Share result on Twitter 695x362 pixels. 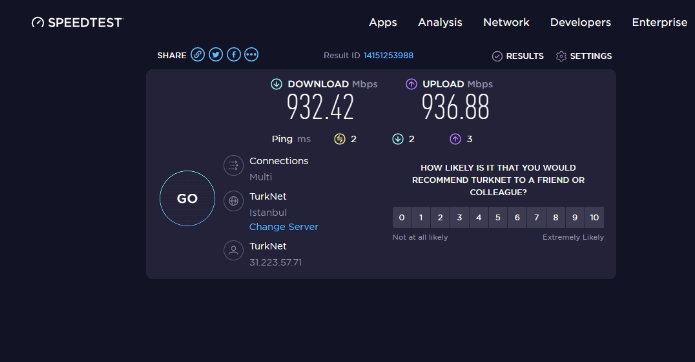point(216,54)
